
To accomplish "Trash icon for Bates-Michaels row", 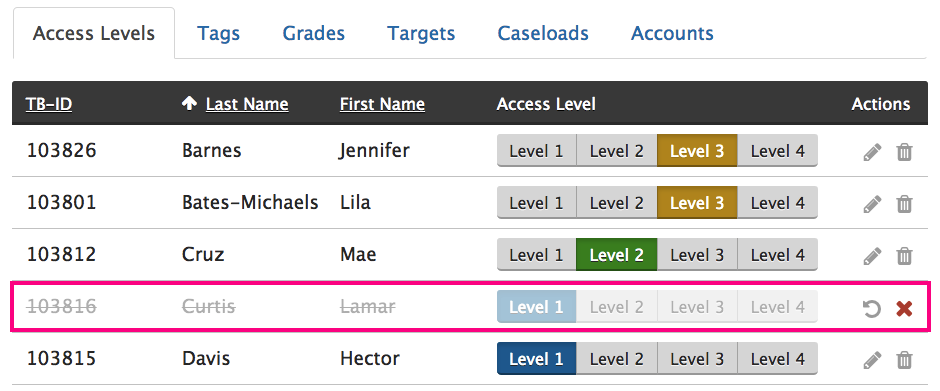I will pos(904,204).
